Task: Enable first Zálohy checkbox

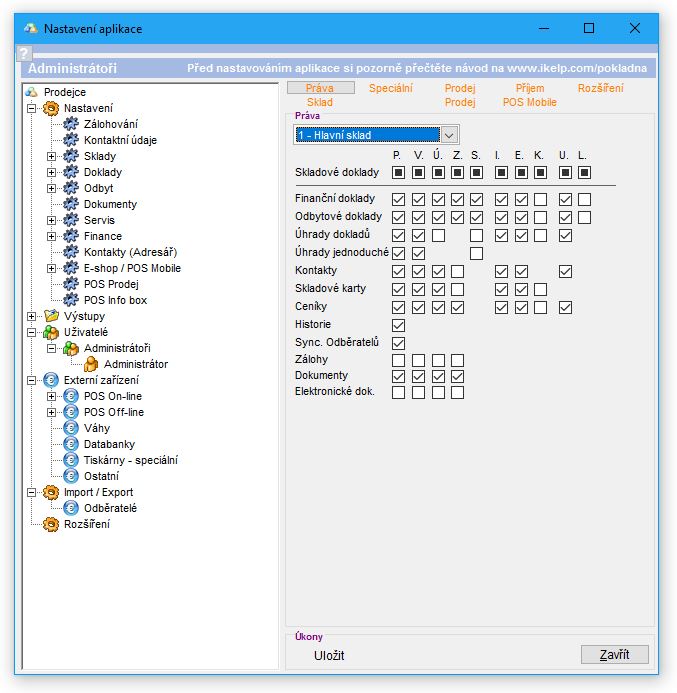Action: click(x=399, y=360)
